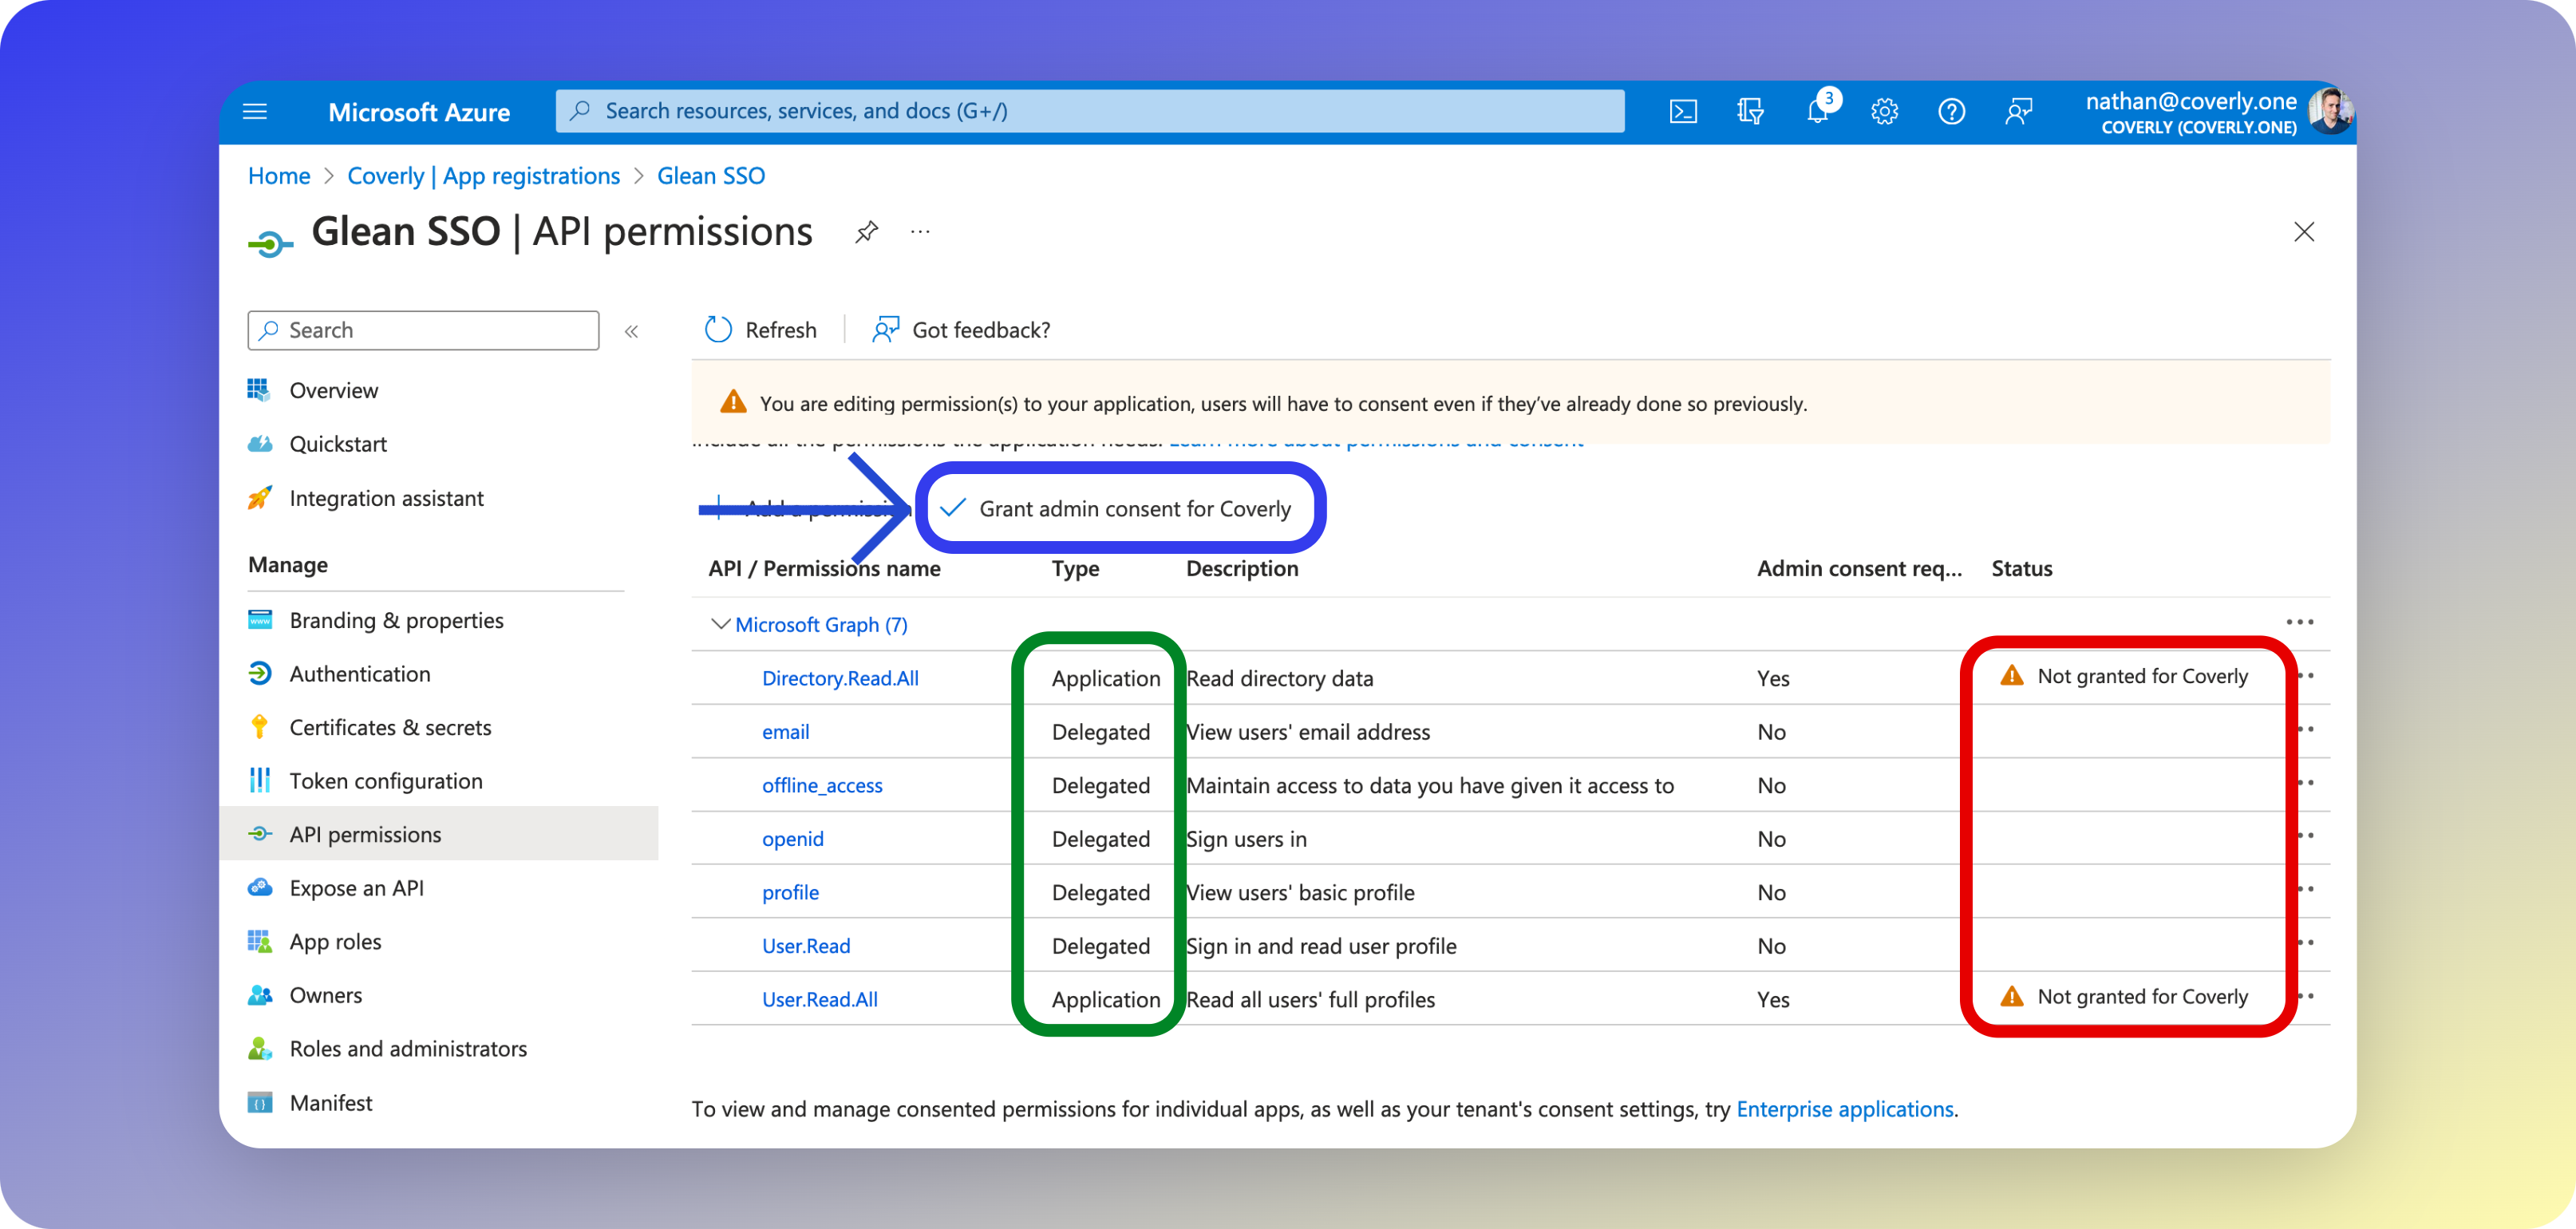Switch to the Overview page
The height and width of the screenshot is (1229, 2576).
pos(334,390)
